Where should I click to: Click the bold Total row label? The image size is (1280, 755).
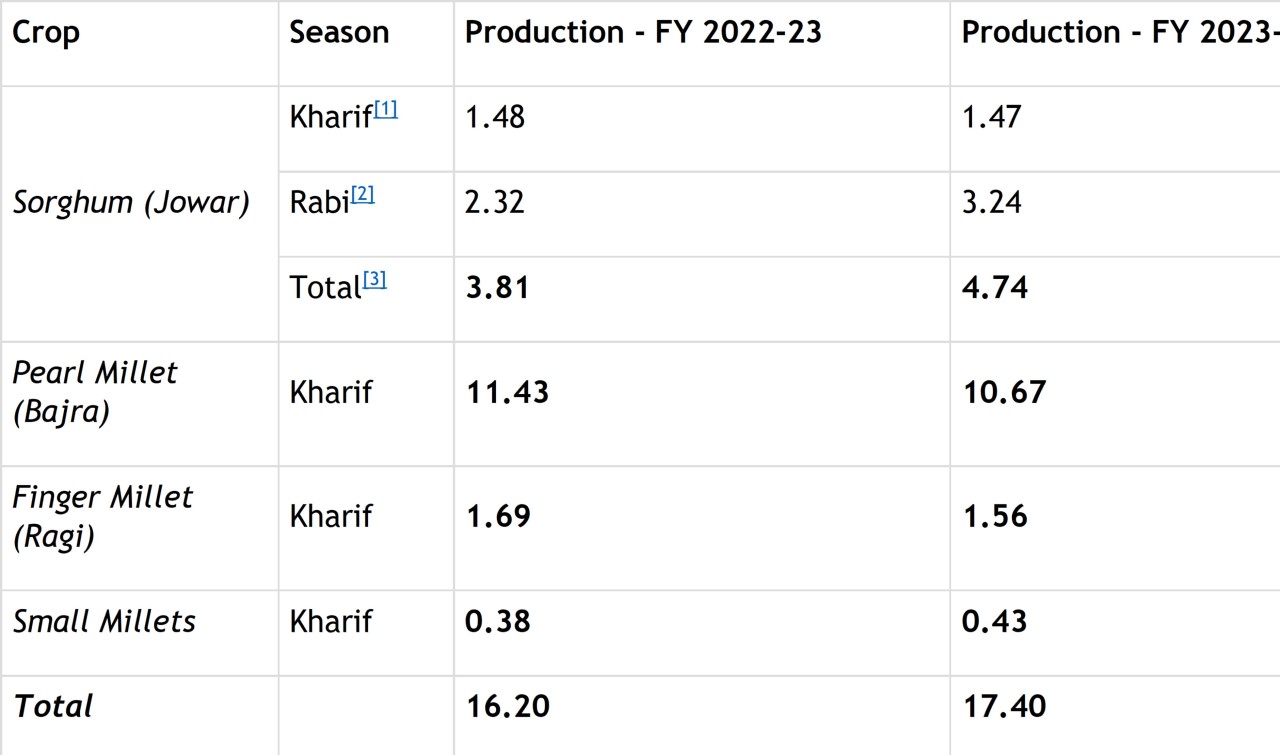(53, 706)
